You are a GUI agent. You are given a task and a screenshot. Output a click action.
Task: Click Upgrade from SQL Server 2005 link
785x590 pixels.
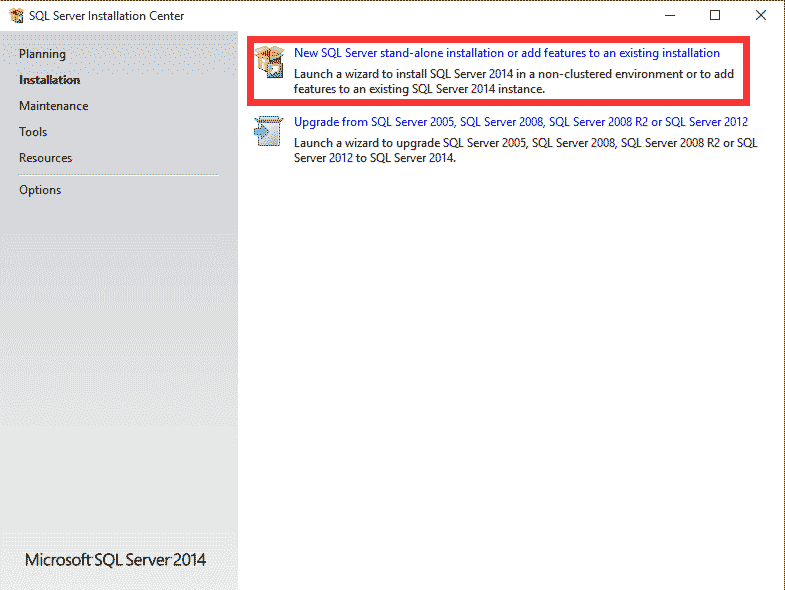click(x=520, y=122)
